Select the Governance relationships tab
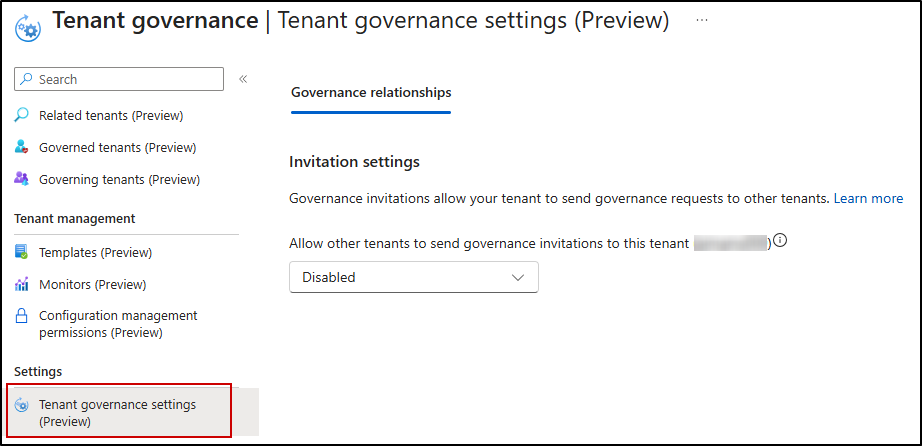This screenshot has height=446, width=922. (x=371, y=93)
